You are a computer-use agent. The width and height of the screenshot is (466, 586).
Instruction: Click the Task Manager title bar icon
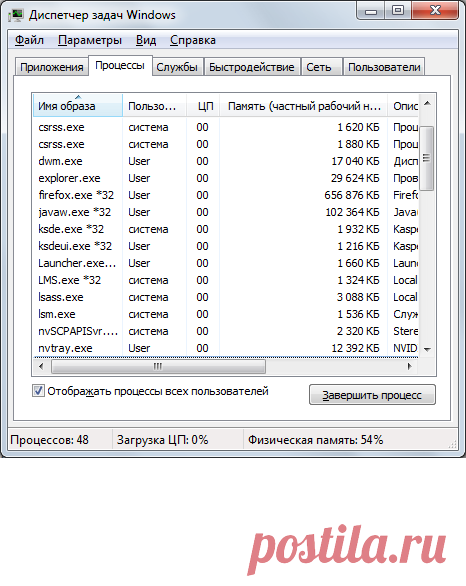point(16,15)
